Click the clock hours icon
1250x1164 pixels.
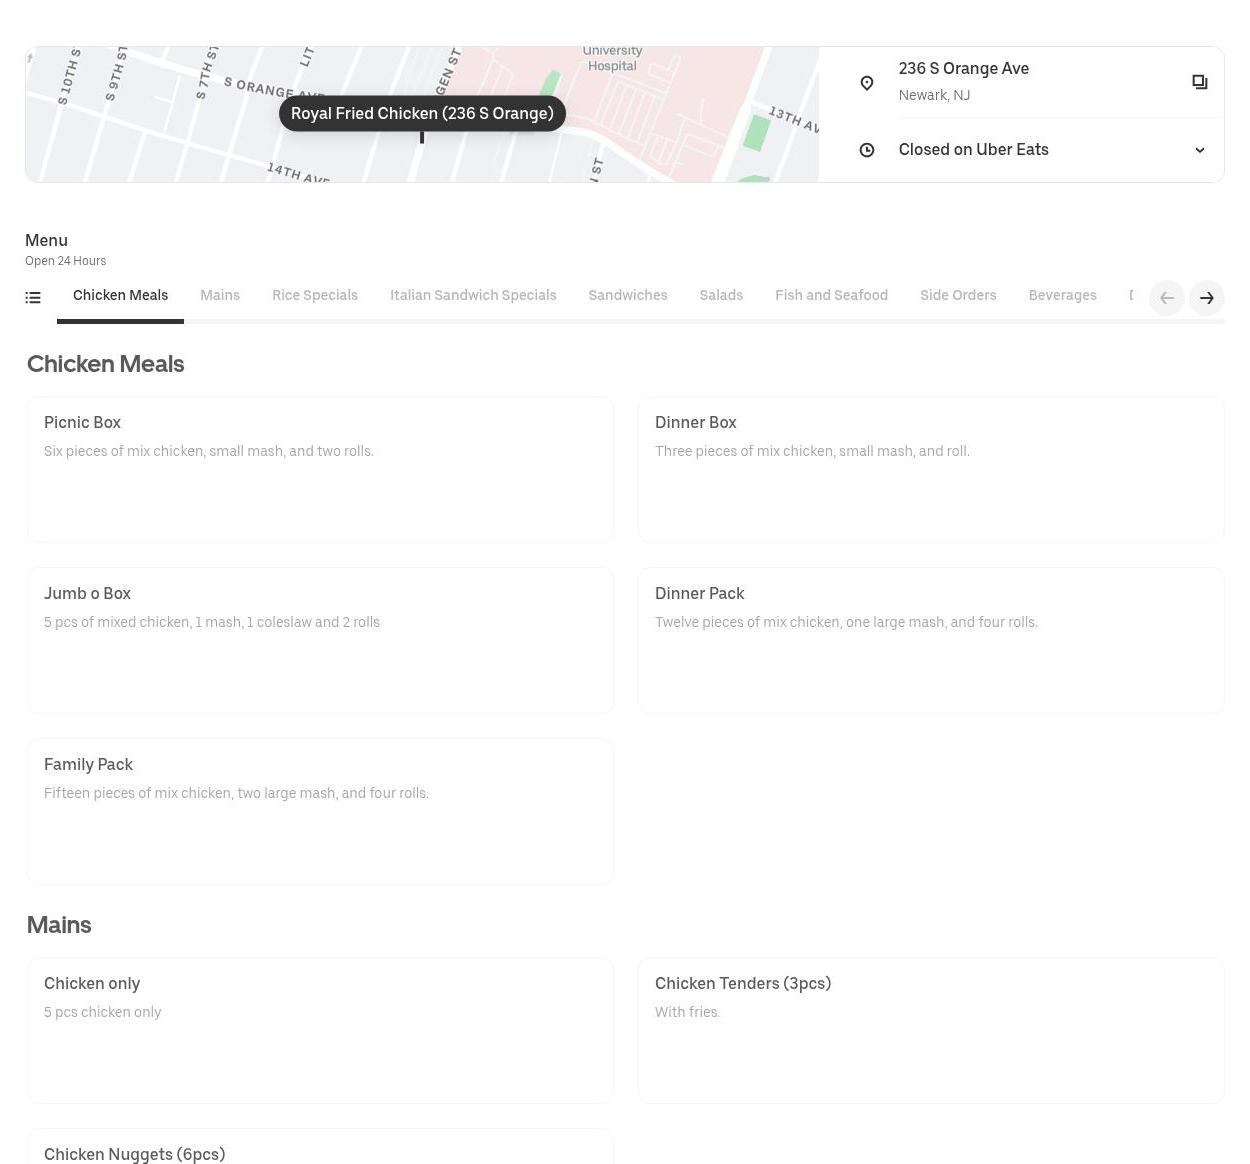(x=867, y=150)
